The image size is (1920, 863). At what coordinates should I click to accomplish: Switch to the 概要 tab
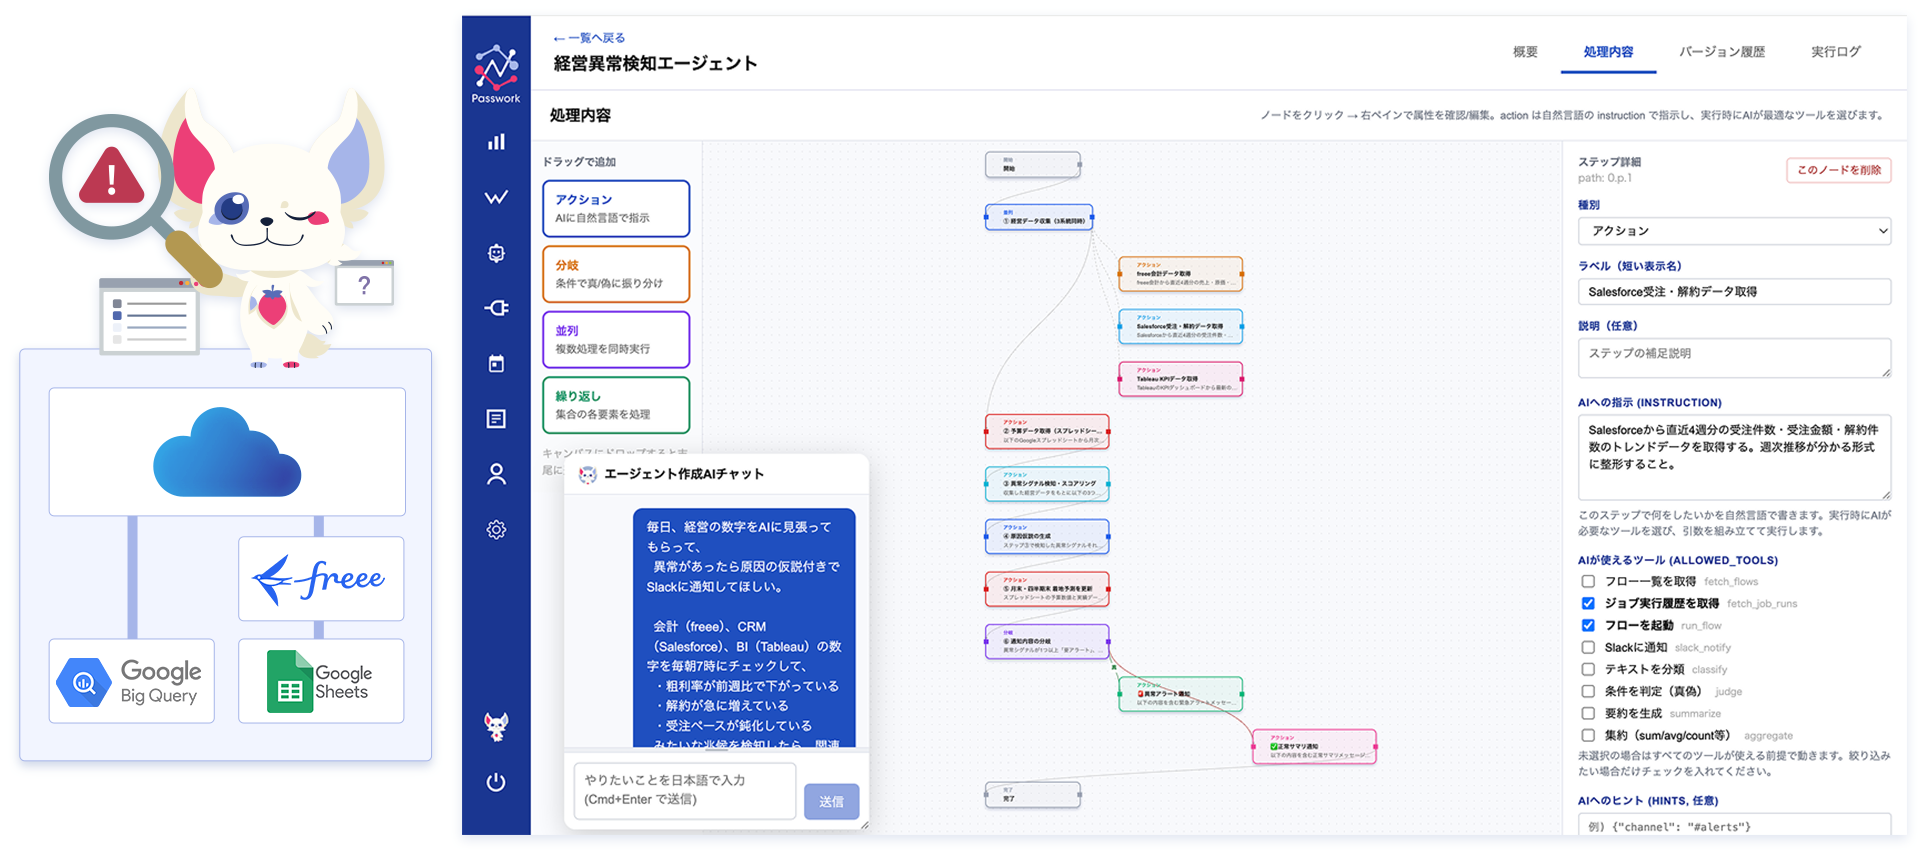1525,52
